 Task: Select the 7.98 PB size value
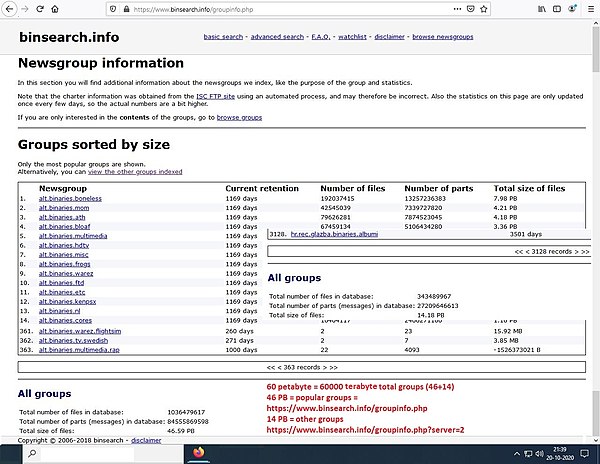[x=505, y=199]
